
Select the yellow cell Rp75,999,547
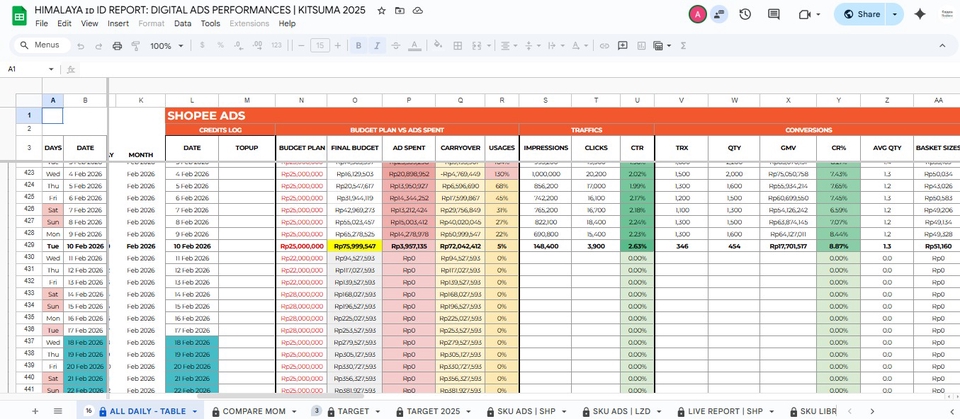click(354, 246)
